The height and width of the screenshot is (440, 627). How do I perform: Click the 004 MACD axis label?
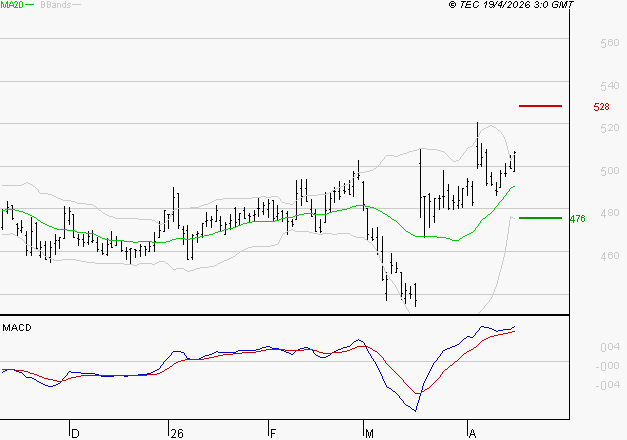pos(581,347)
